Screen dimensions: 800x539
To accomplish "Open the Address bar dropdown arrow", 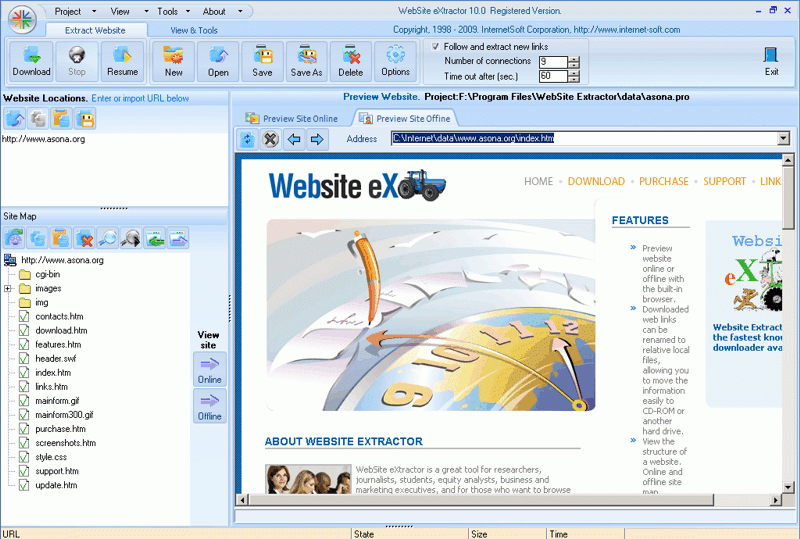I will [784, 138].
